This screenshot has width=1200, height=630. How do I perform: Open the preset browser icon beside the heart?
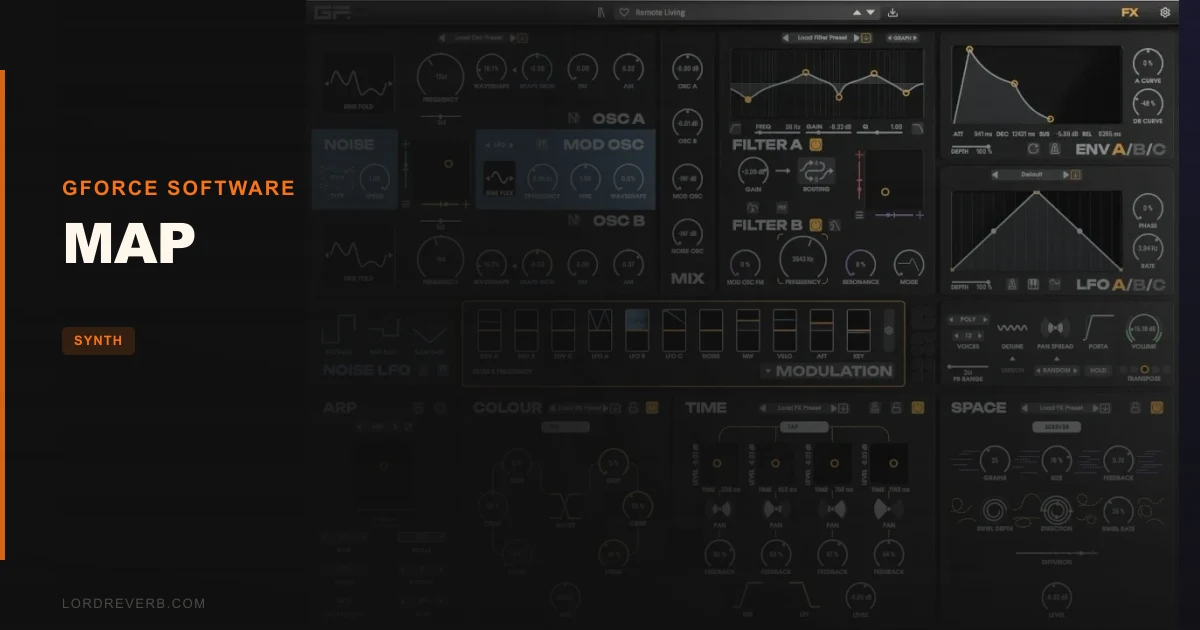point(602,13)
